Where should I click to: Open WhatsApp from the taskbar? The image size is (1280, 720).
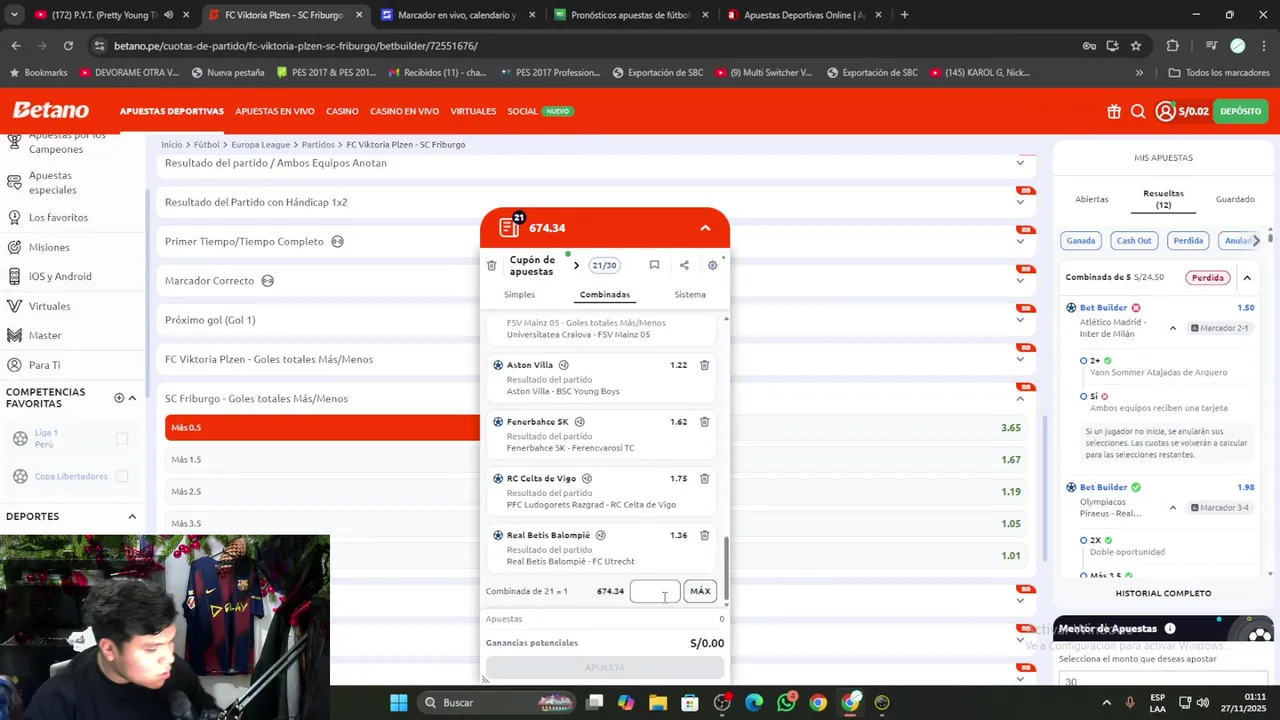(x=786, y=702)
